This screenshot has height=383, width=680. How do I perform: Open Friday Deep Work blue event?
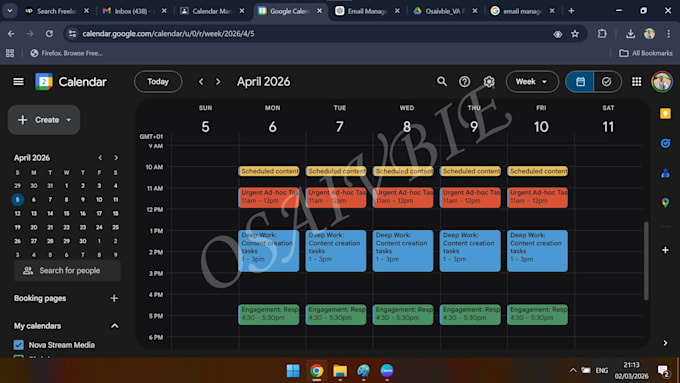537,251
